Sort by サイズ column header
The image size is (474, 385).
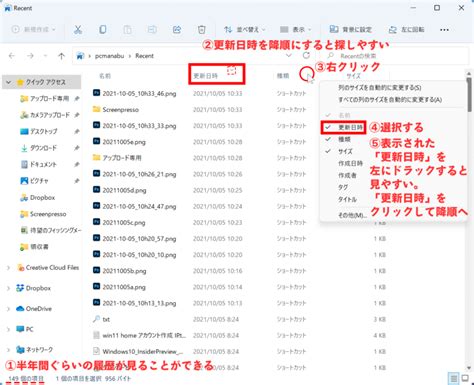353,76
